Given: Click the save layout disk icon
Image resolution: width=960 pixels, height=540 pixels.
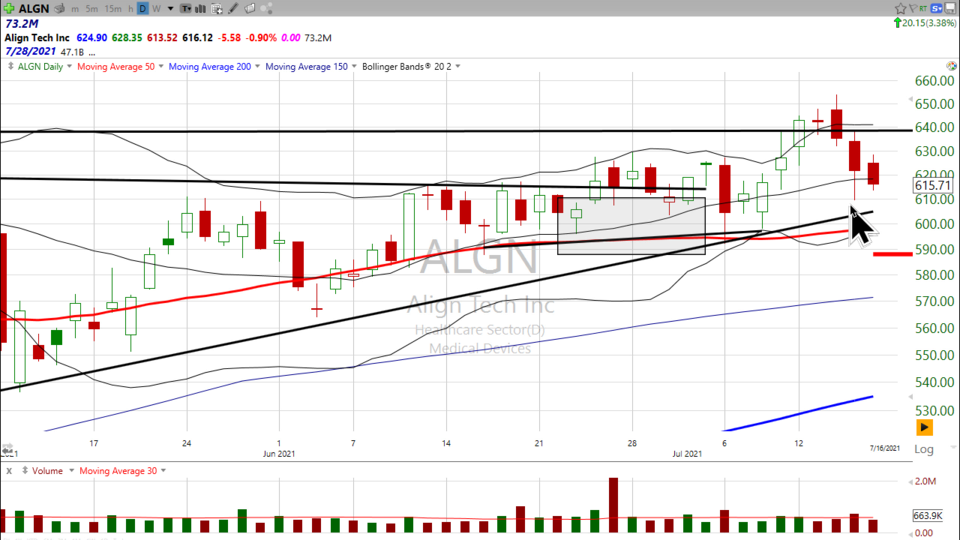Looking at the screenshot, I should [x=951, y=9].
